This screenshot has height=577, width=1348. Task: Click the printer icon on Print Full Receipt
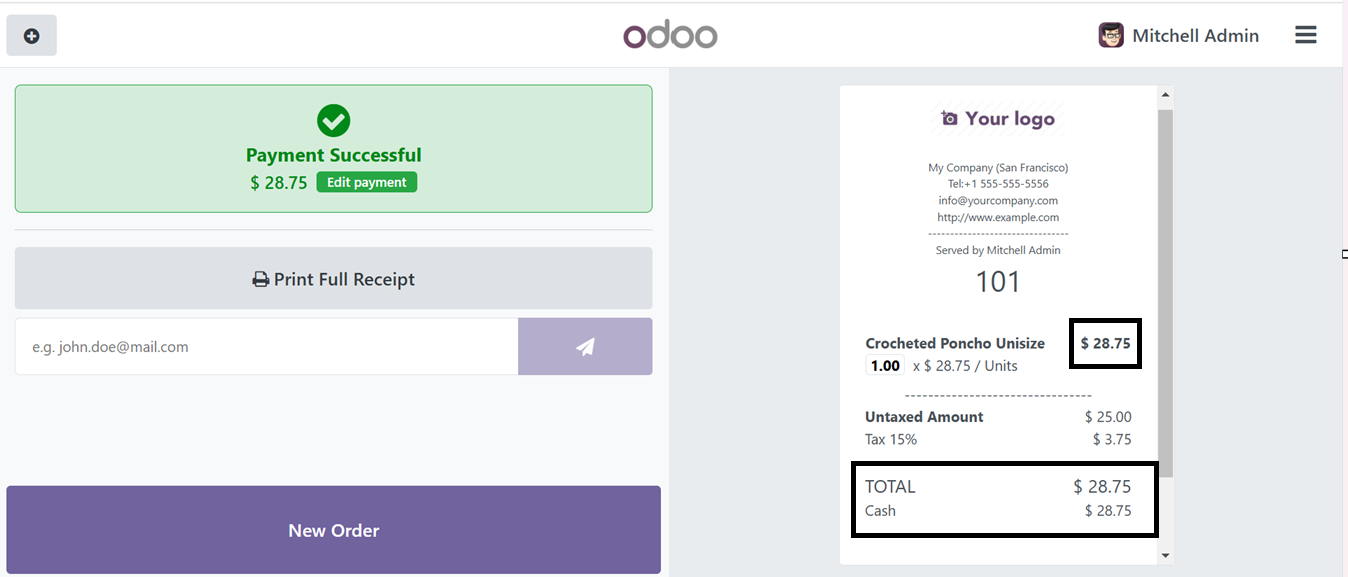click(260, 280)
